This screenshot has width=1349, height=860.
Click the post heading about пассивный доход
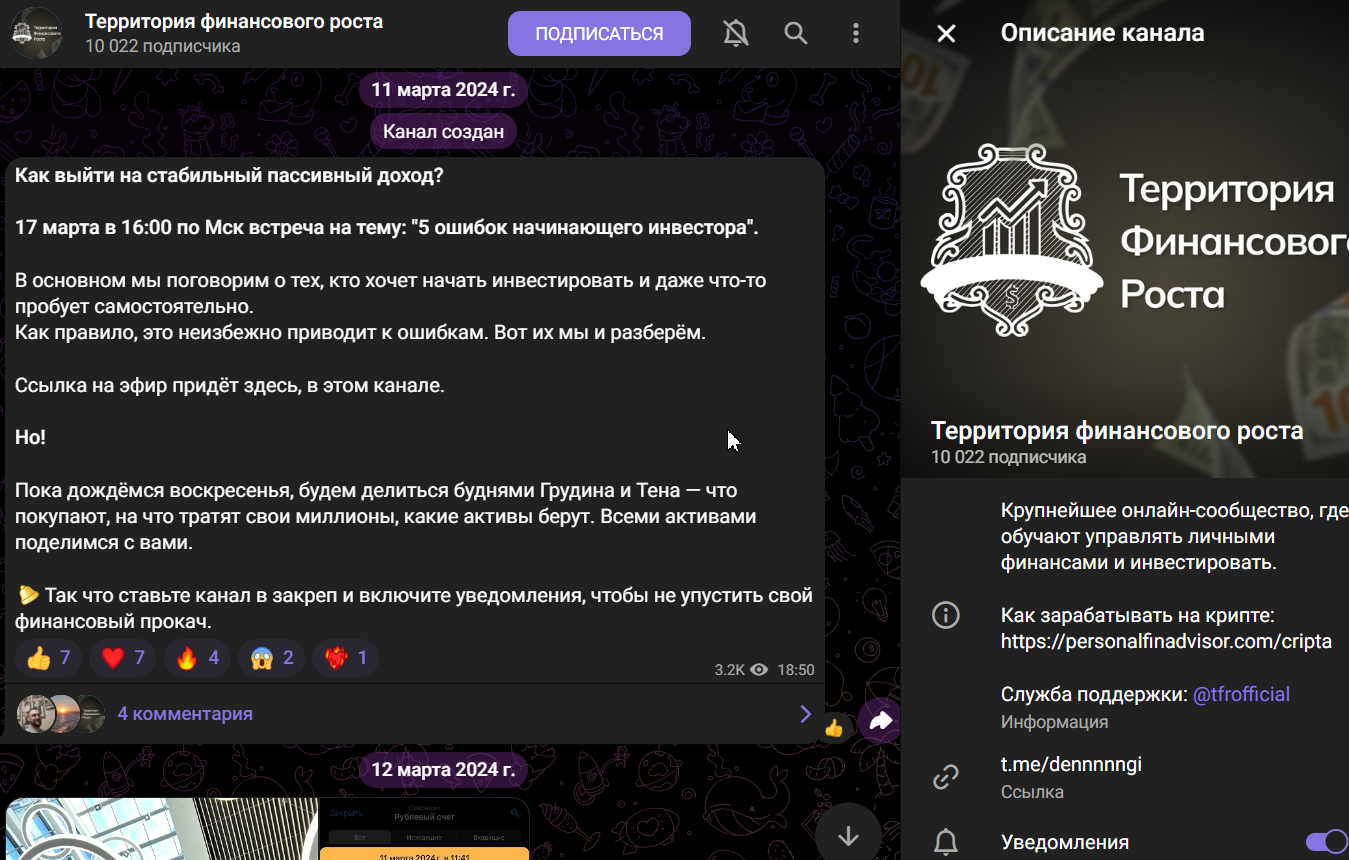(229, 175)
